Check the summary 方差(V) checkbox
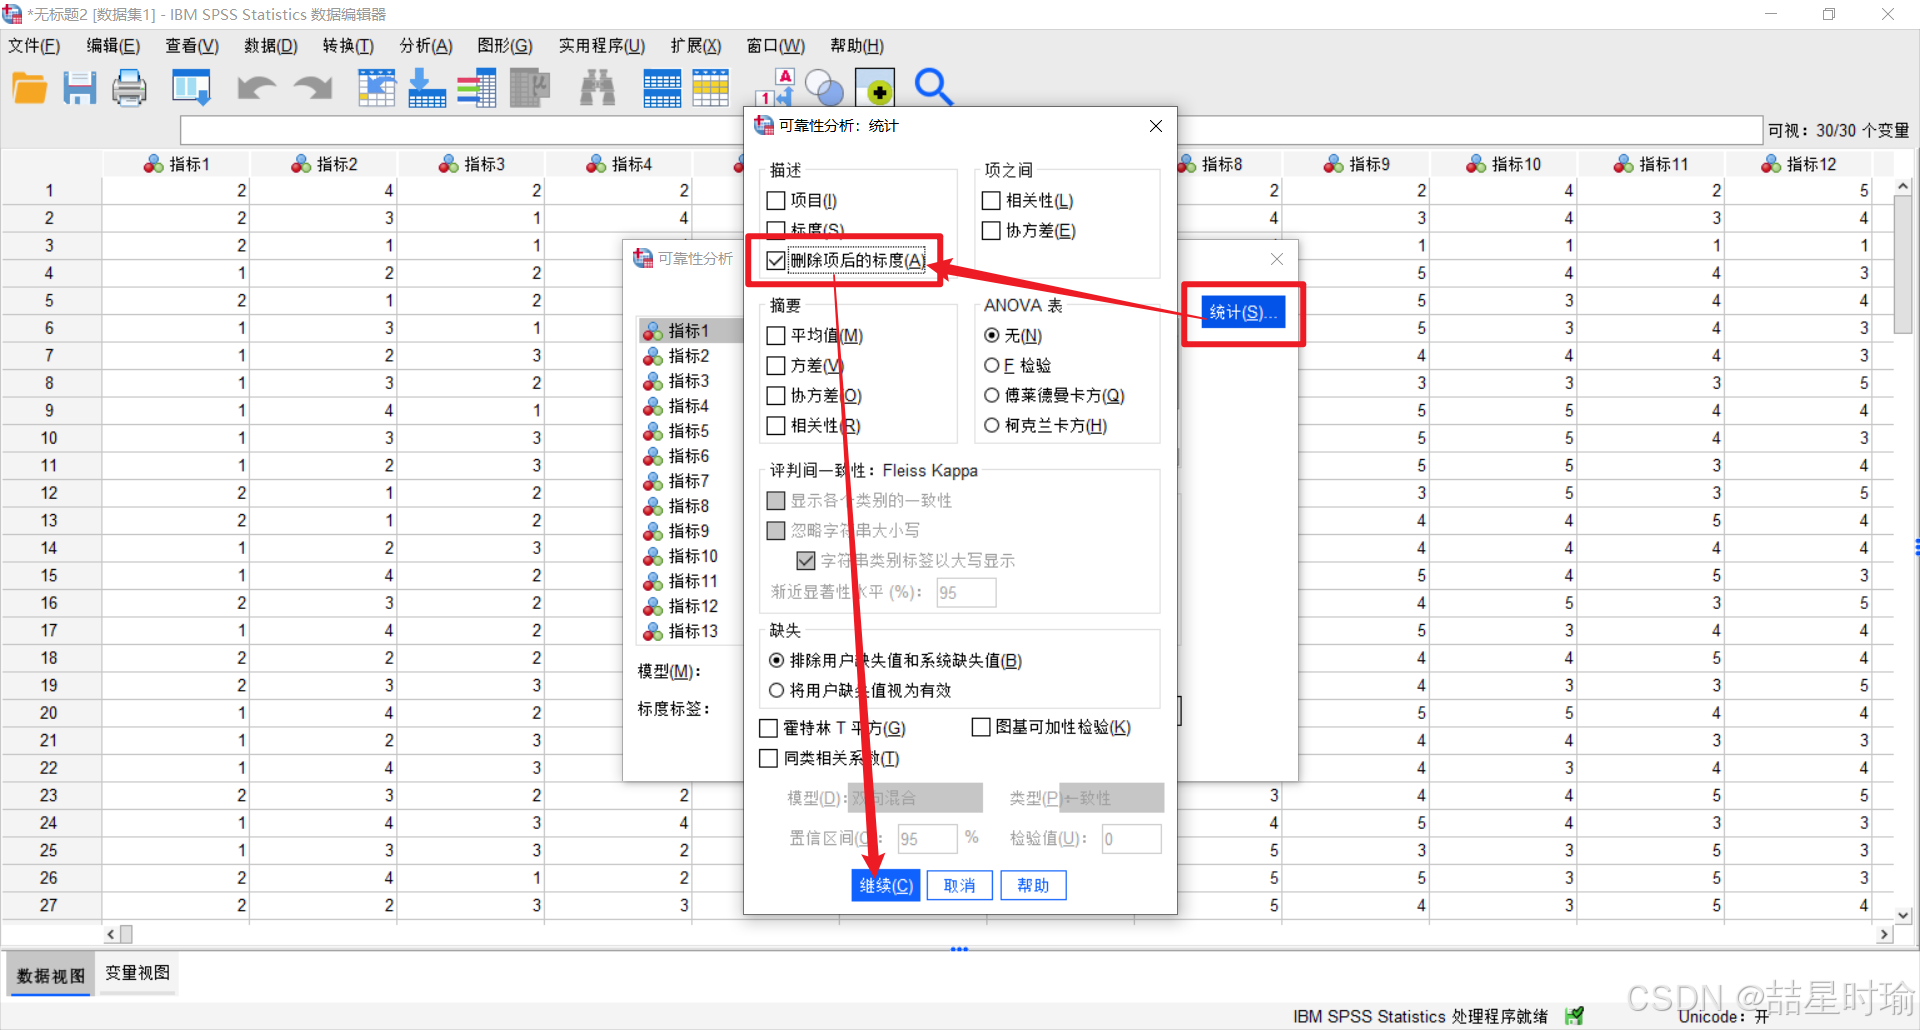Viewport: 1920px width, 1030px height. tap(776, 366)
